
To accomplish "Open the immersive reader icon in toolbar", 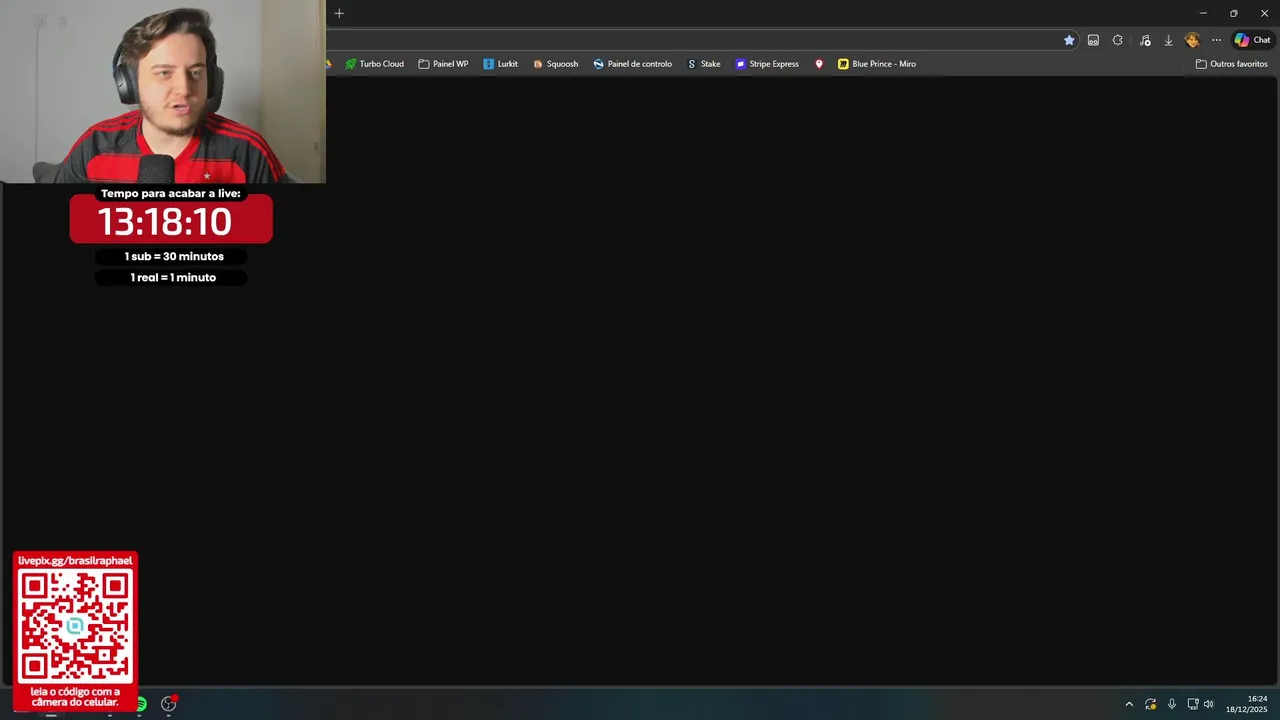I will pos(1093,40).
